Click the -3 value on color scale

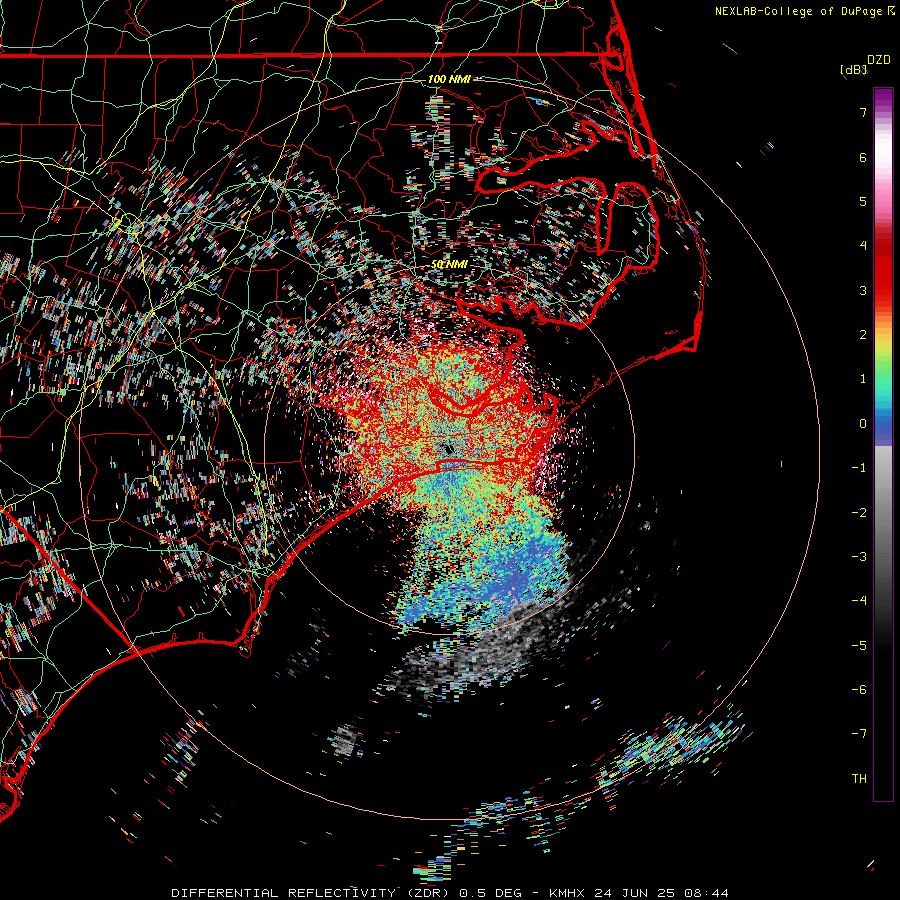coord(859,557)
